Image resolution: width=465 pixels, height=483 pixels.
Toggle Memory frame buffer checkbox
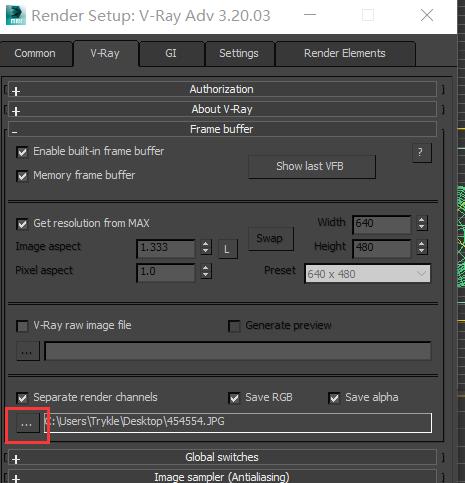point(22,176)
